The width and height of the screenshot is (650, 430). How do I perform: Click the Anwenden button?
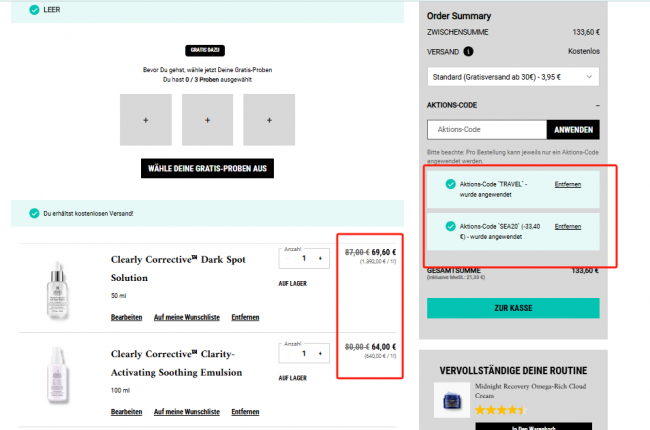573,129
